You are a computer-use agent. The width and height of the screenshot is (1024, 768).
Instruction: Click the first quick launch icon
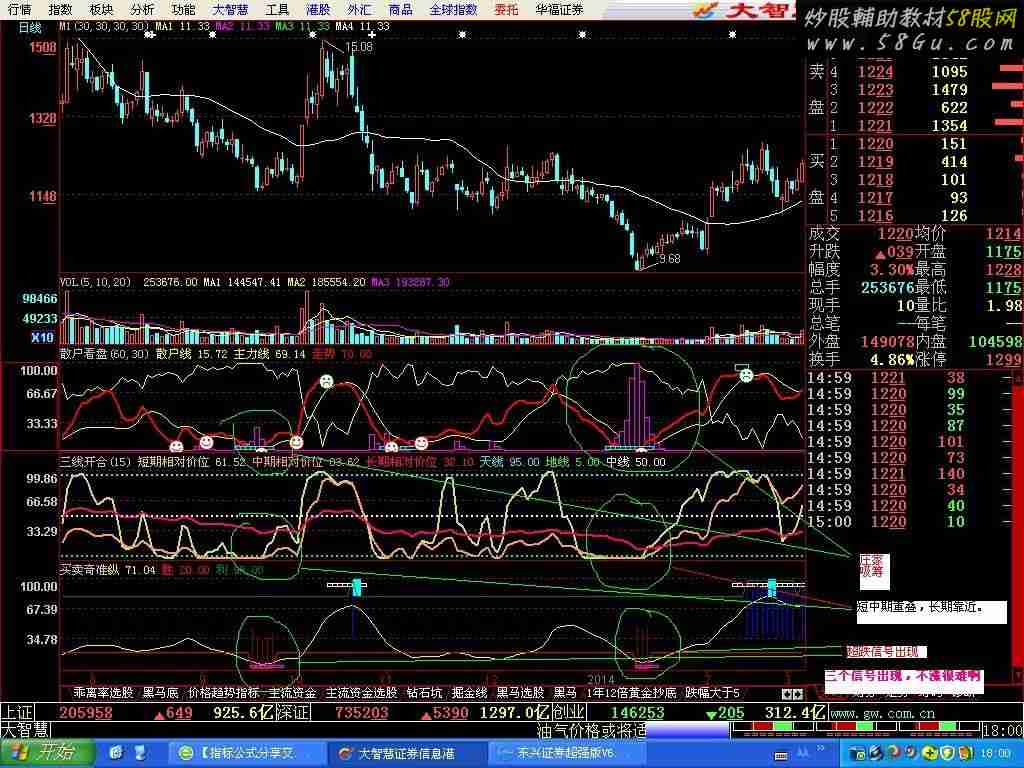tap(116, 754)
